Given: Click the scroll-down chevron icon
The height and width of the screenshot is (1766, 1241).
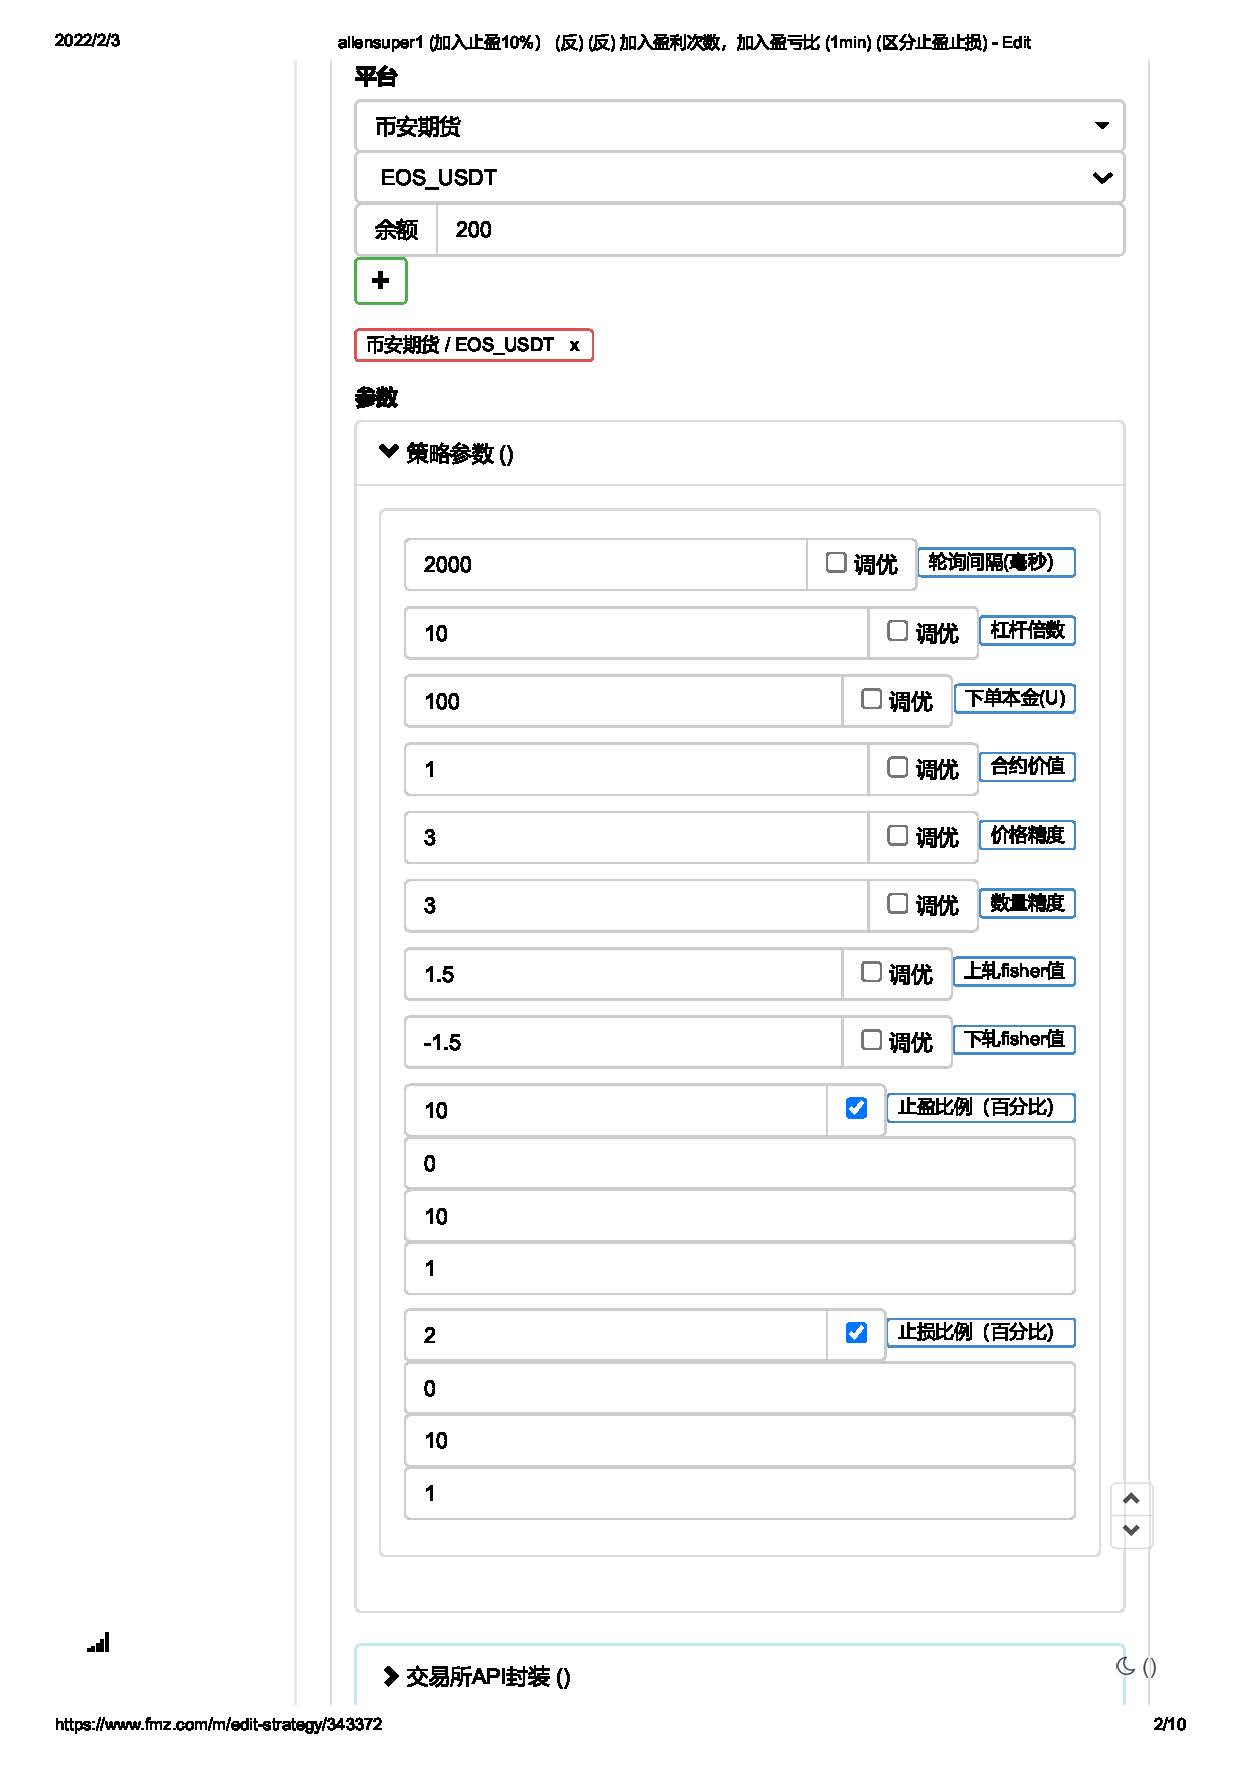Looking at the screenshot, I should point(1131,1530).
